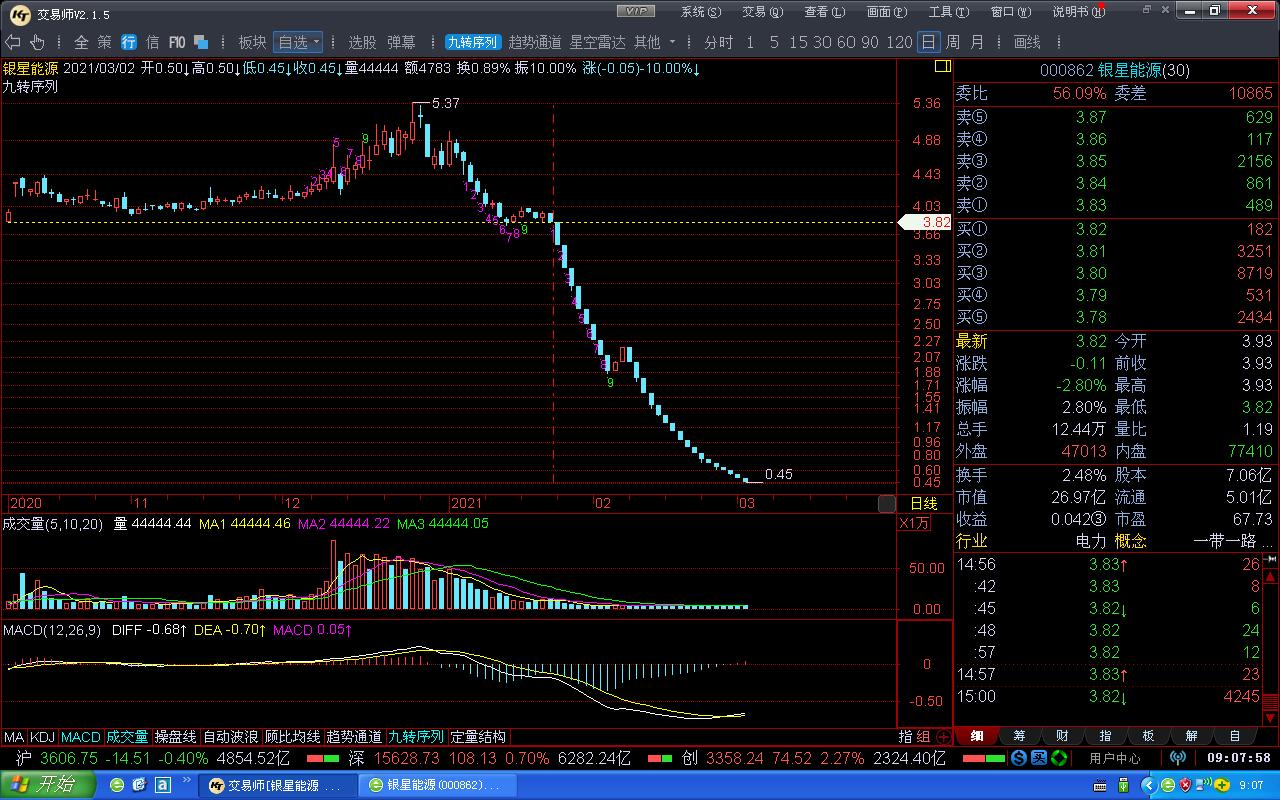Open the 画面(P) menu
The height and width of the screenshot is (800, 1280).
[886, 11]
